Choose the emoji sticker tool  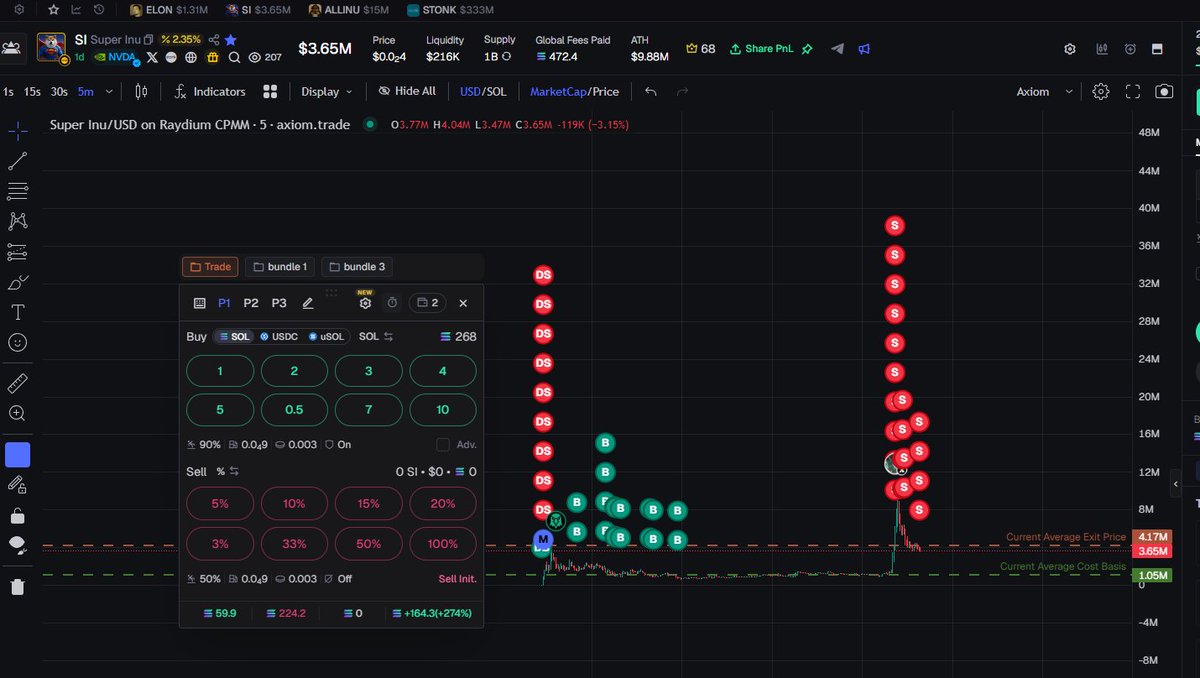[x=18, y=342]
